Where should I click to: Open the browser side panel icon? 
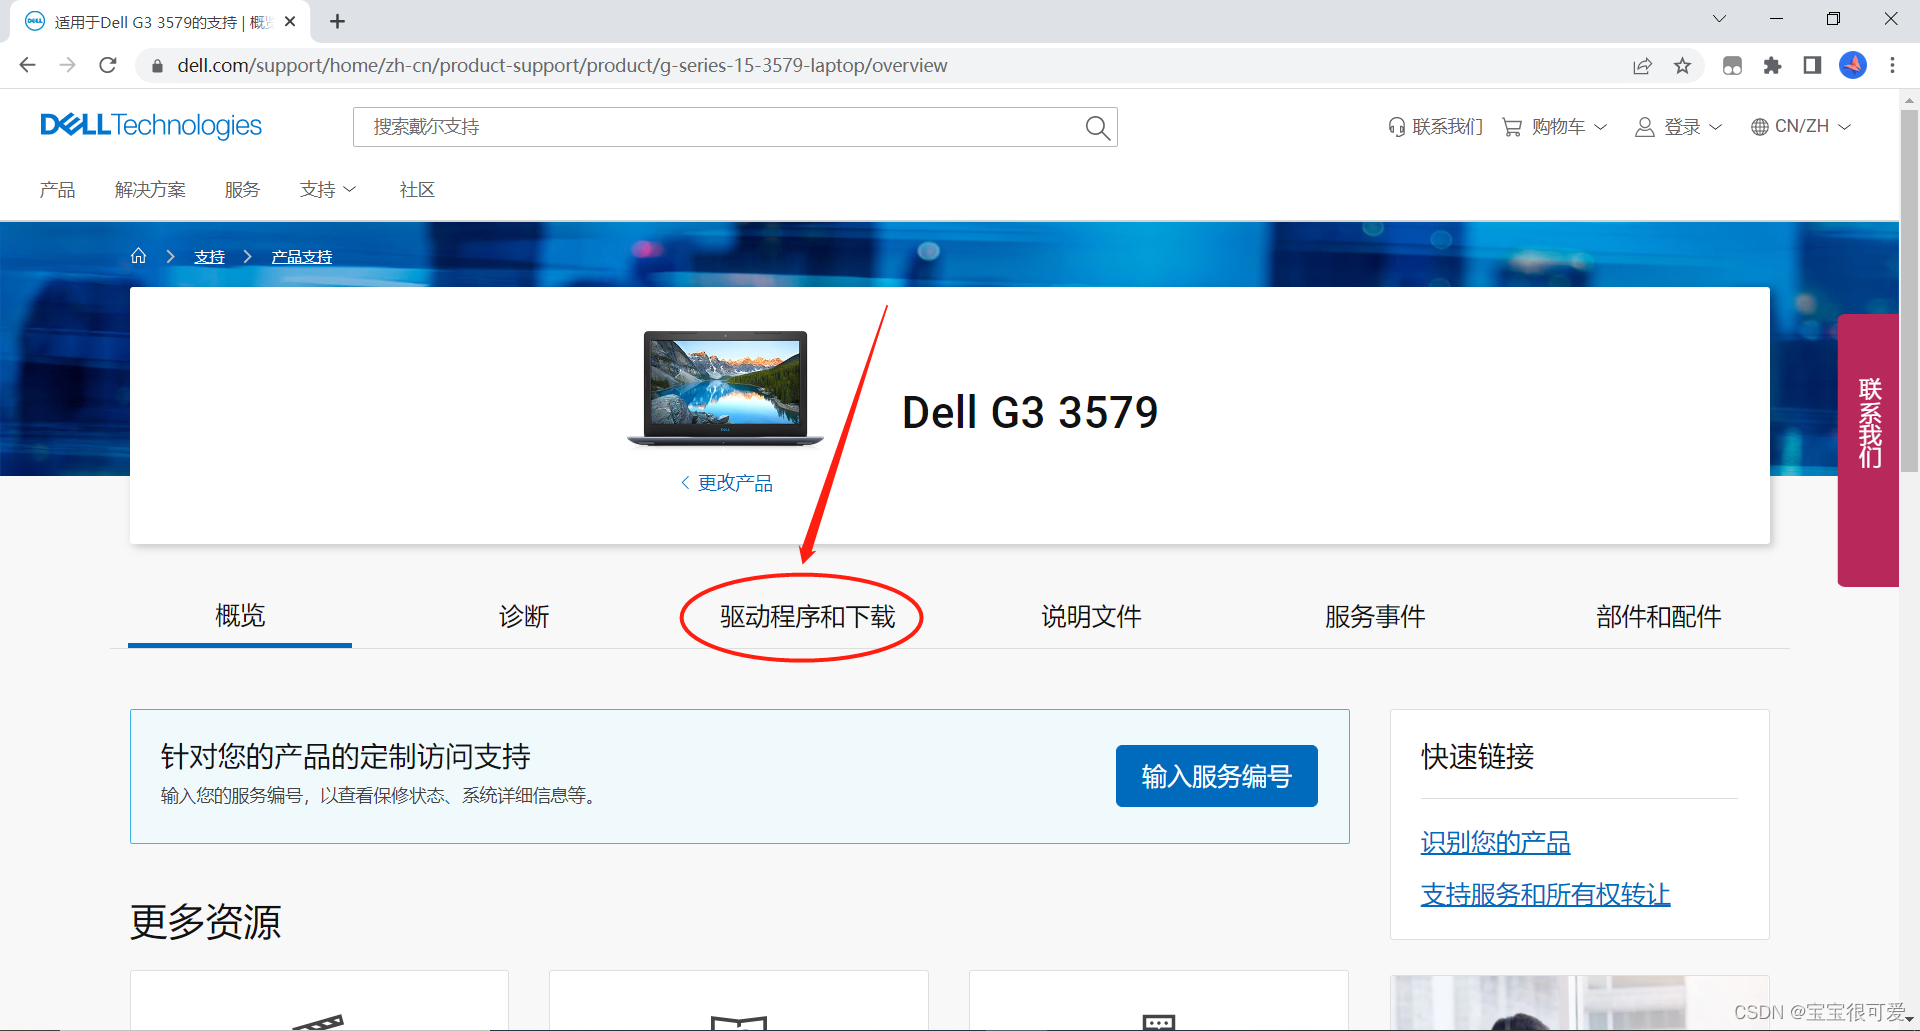point(1812,66)
